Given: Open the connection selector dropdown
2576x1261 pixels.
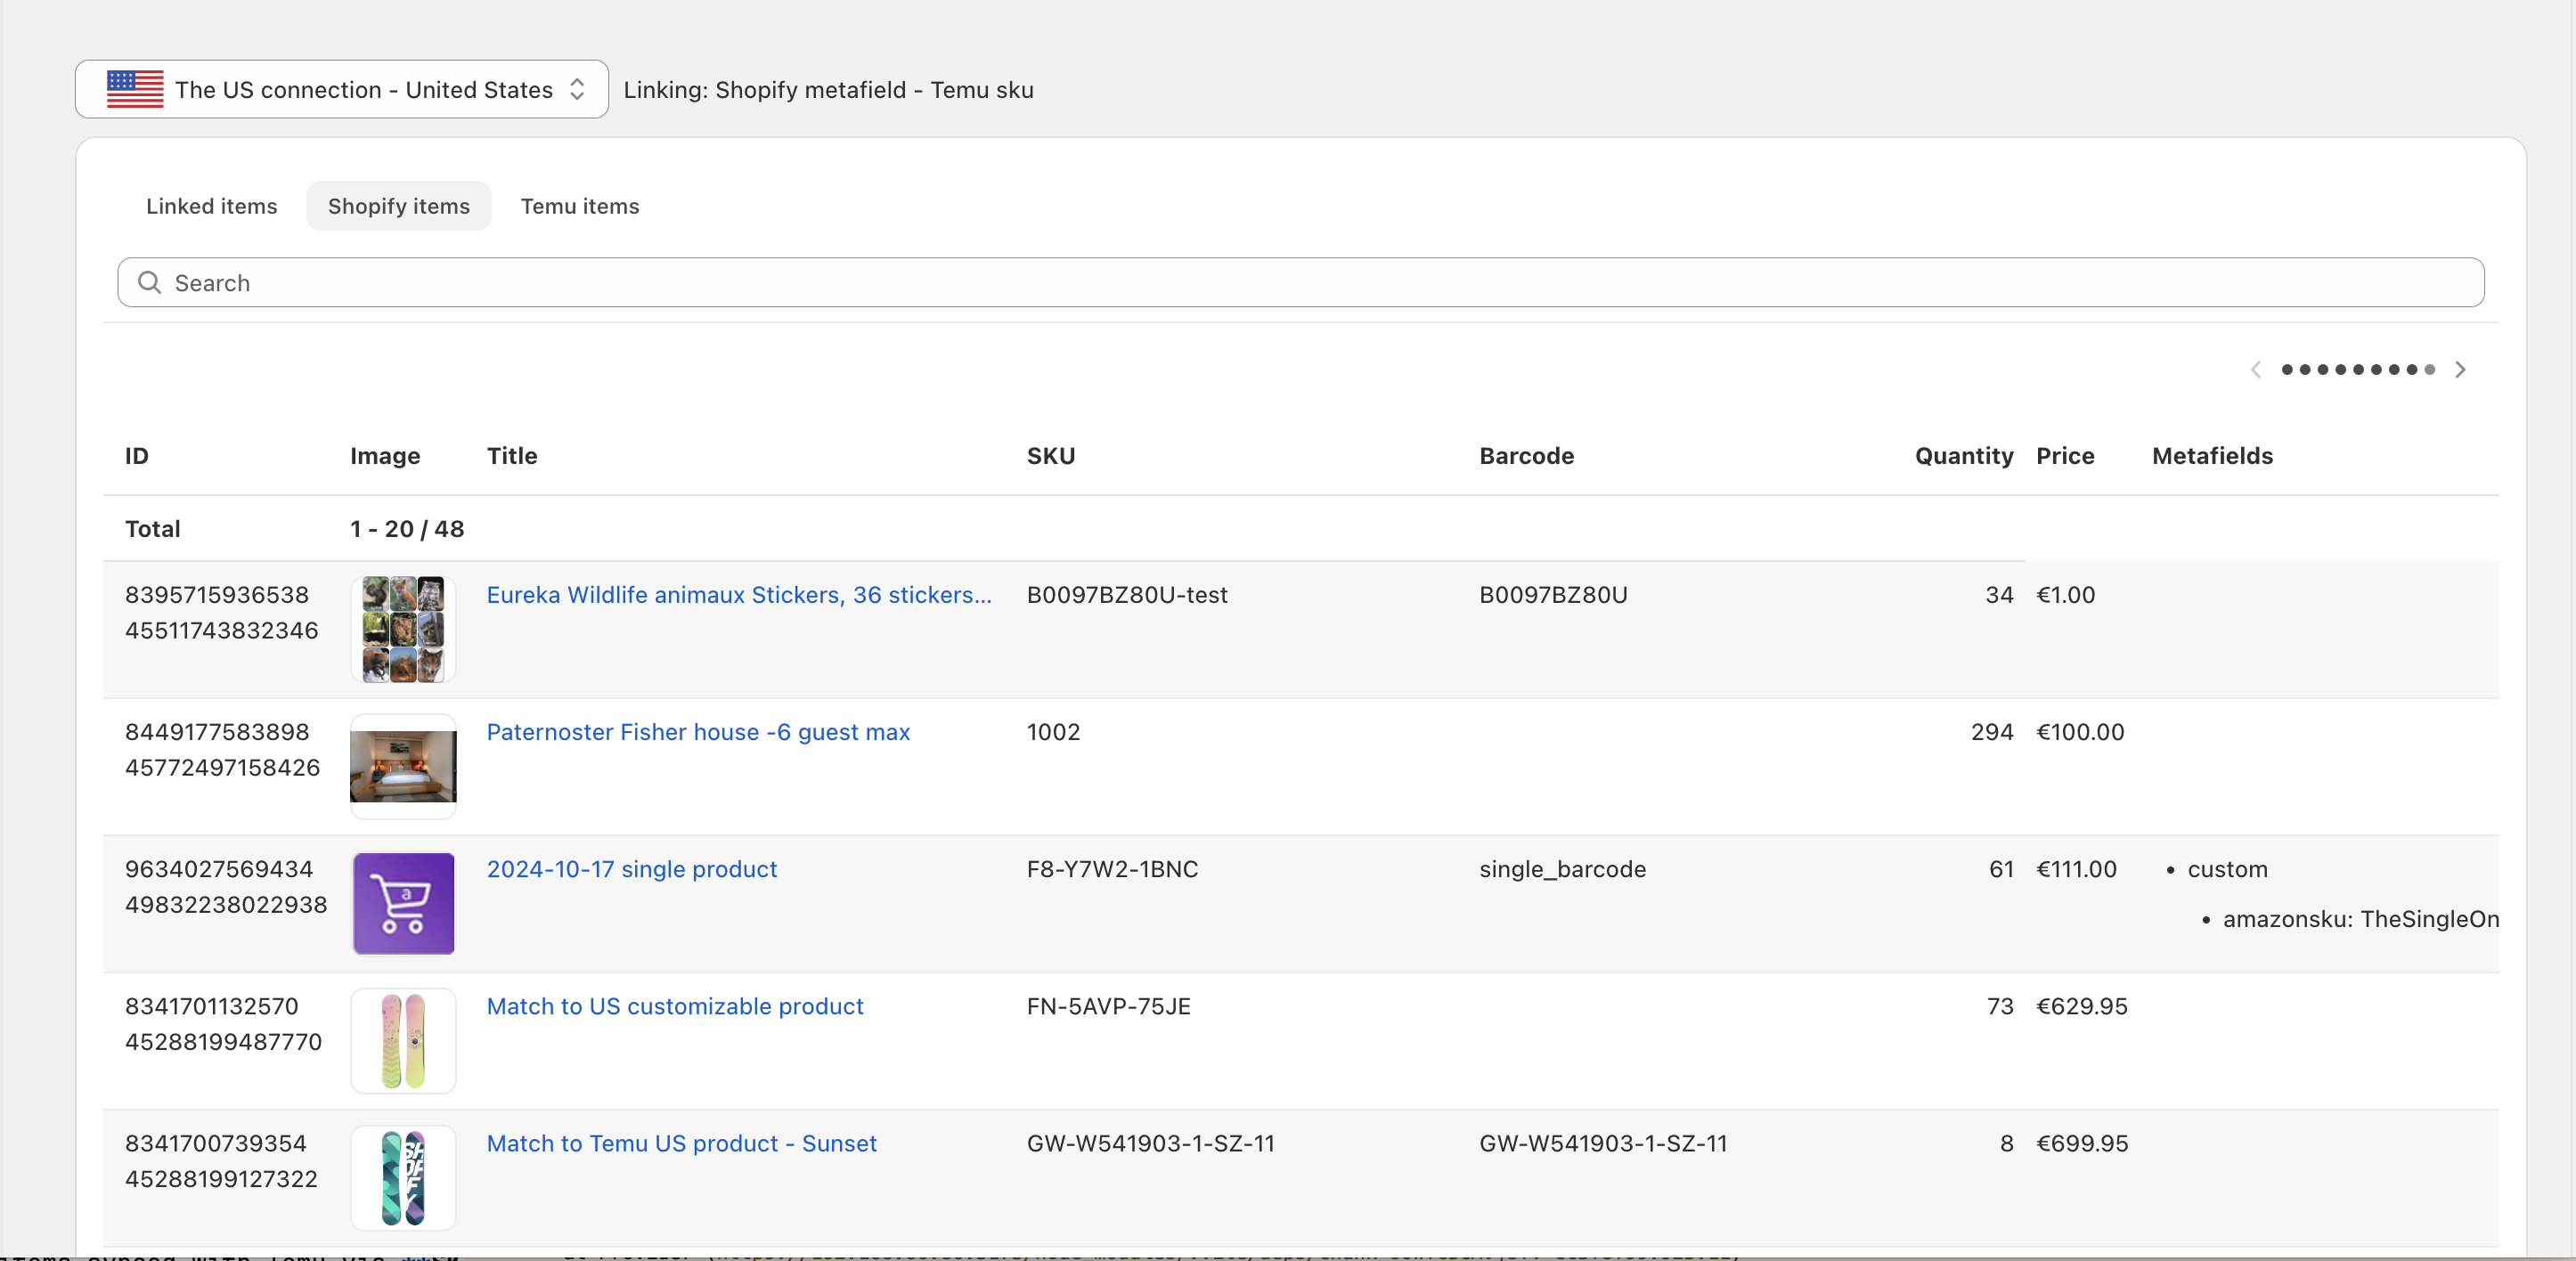Looking at the screenshot, I should click(340, 89).
